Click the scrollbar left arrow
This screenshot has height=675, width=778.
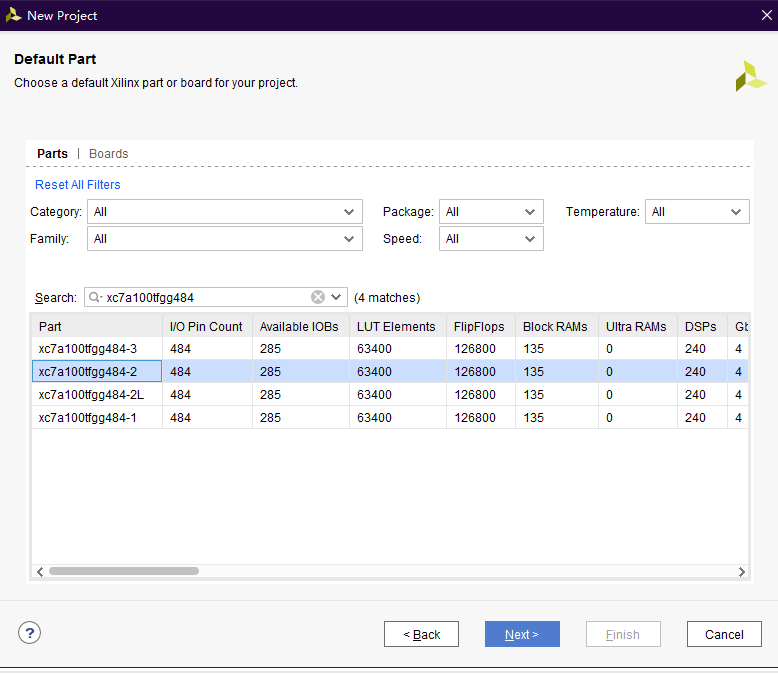40,572
